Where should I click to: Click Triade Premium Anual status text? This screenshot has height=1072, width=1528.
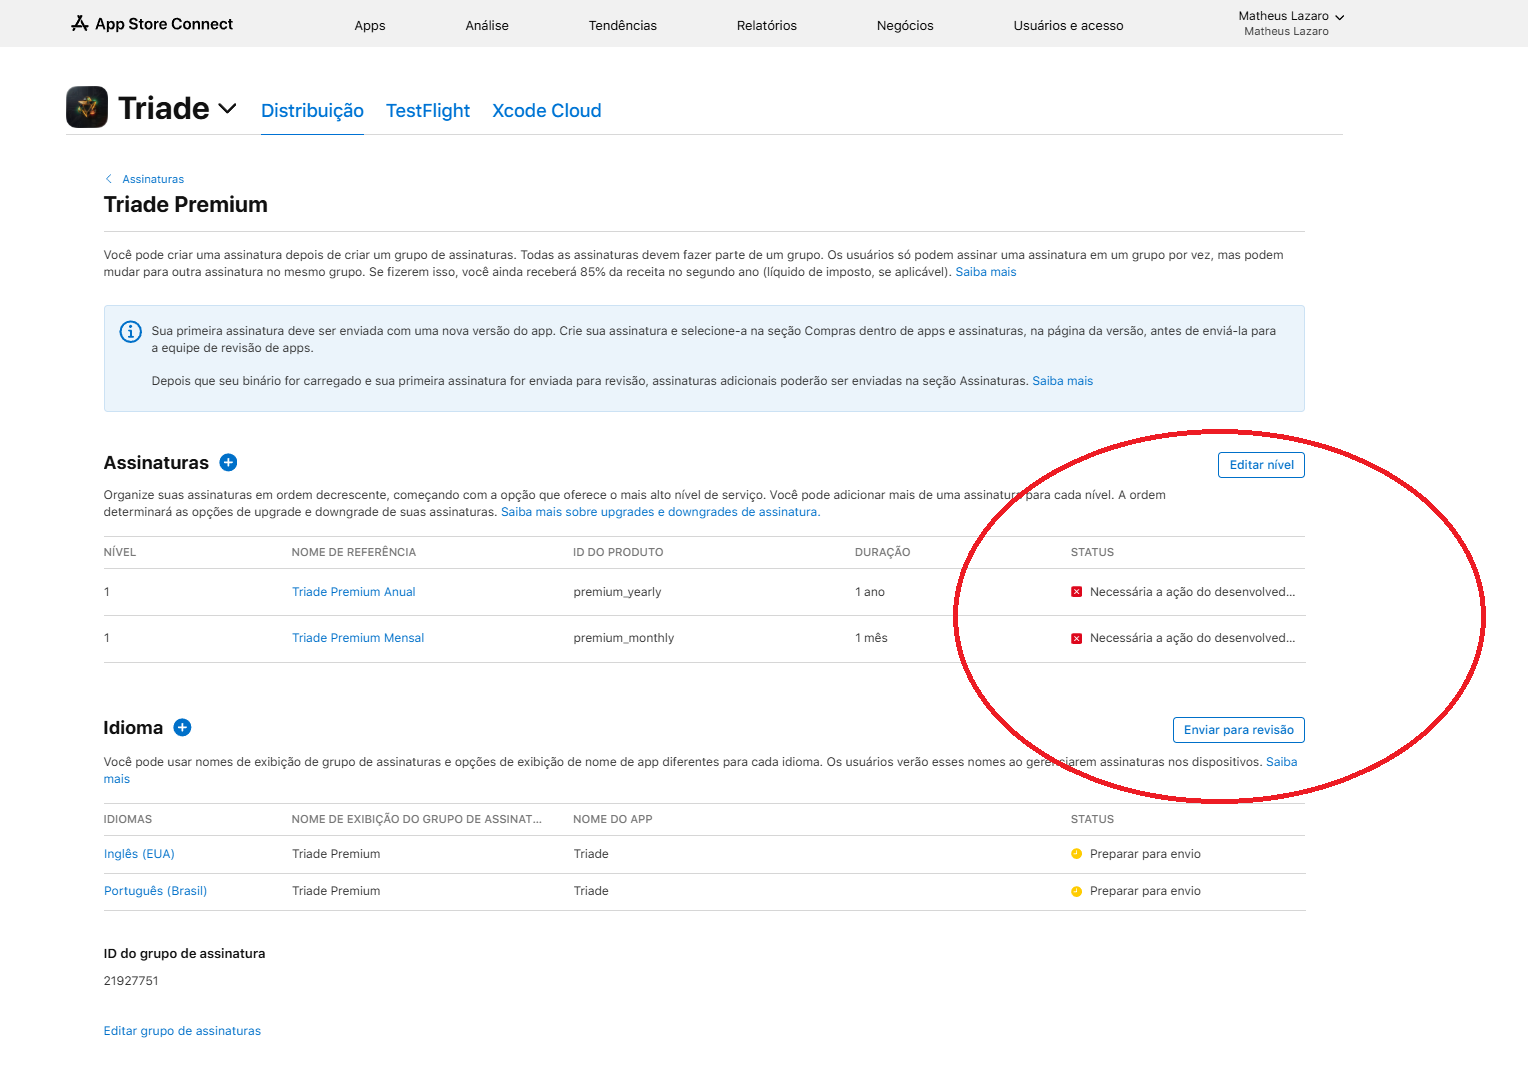[x=1192, y=592]
